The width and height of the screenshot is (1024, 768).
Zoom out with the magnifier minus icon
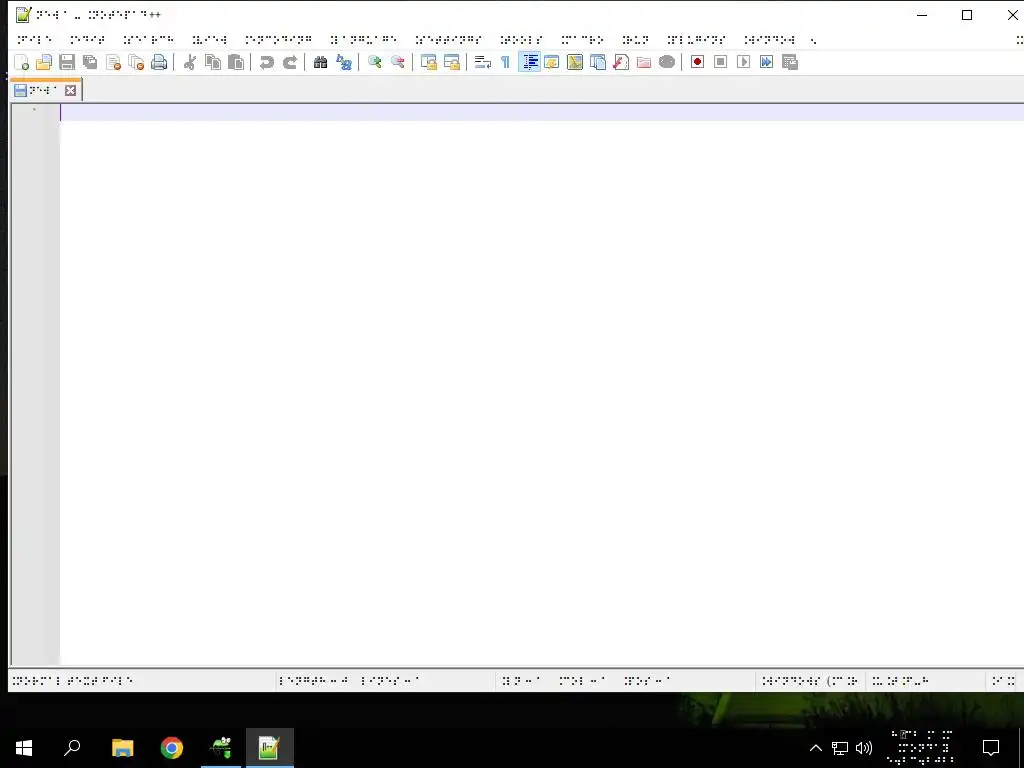coord(397,62)
